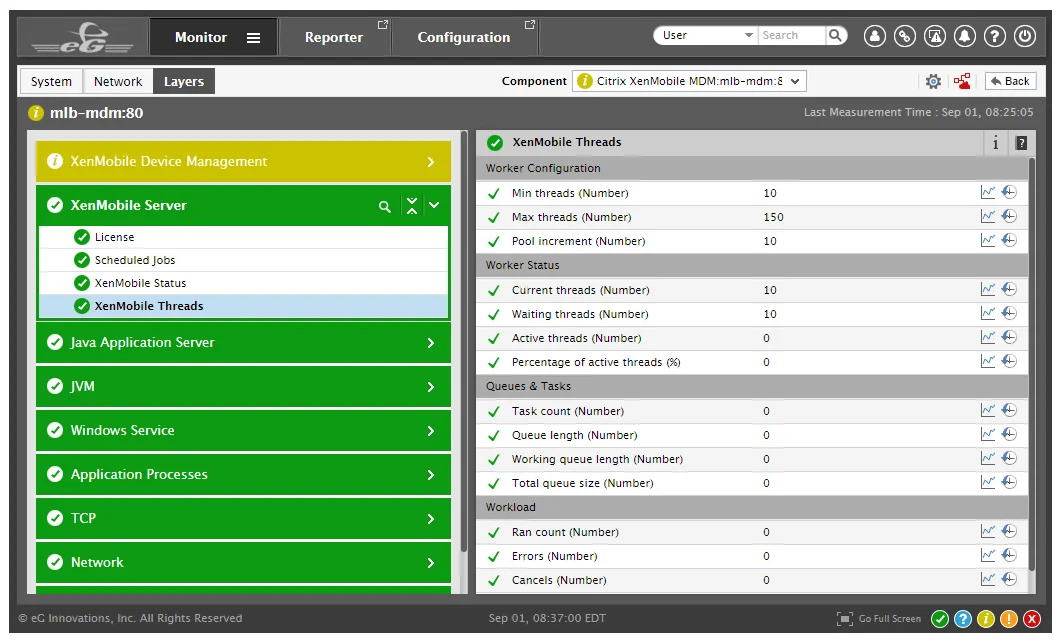Click the Back button
1062x643 pixels.
click(x=1011, y=81)
